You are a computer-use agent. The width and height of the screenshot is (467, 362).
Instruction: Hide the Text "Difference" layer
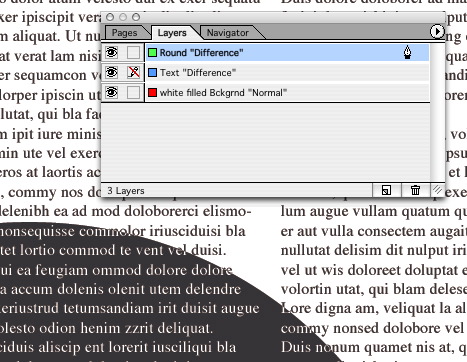111,72
